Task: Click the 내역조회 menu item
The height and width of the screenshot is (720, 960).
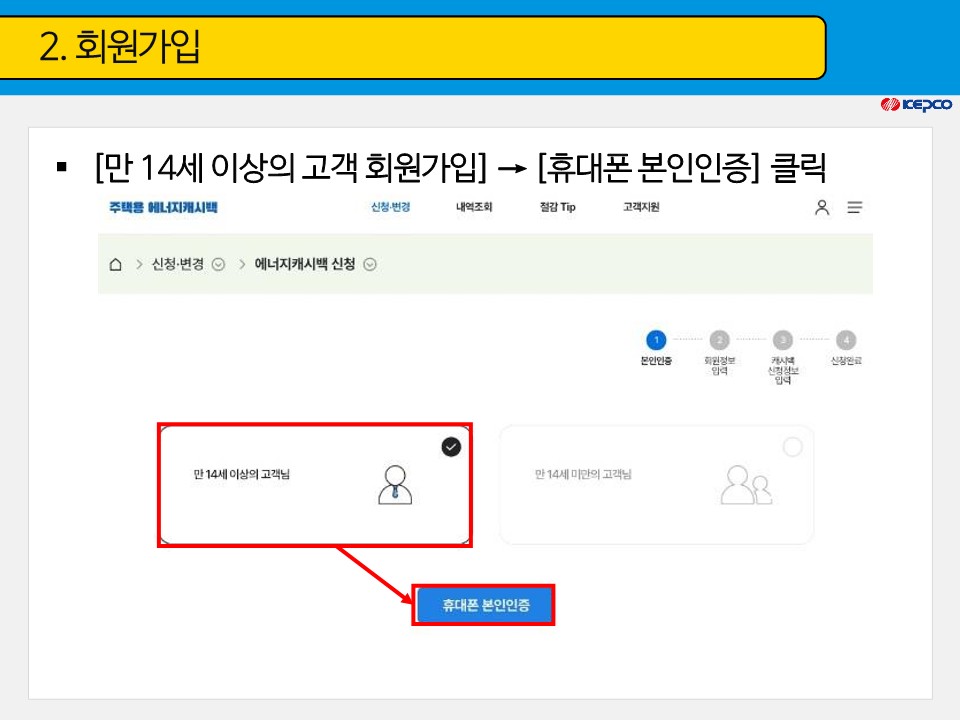Action: pos(475,207)
